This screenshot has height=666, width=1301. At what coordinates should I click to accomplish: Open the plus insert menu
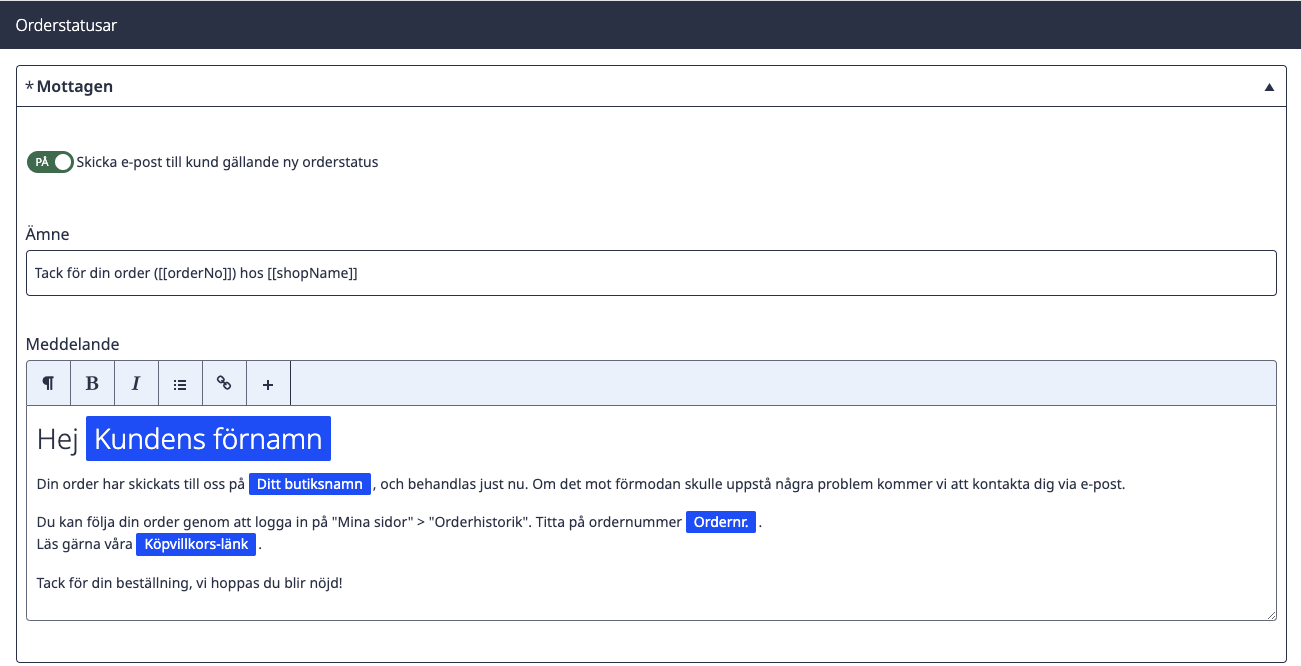coord(268,383)
